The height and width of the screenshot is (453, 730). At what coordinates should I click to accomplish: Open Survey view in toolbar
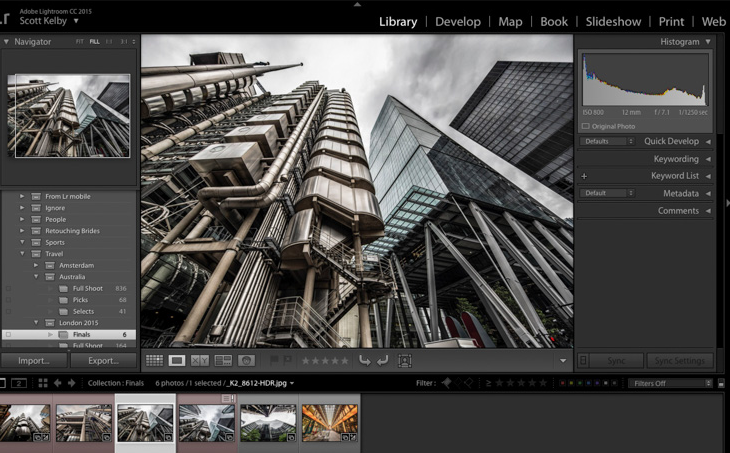(x=223, y=360)
